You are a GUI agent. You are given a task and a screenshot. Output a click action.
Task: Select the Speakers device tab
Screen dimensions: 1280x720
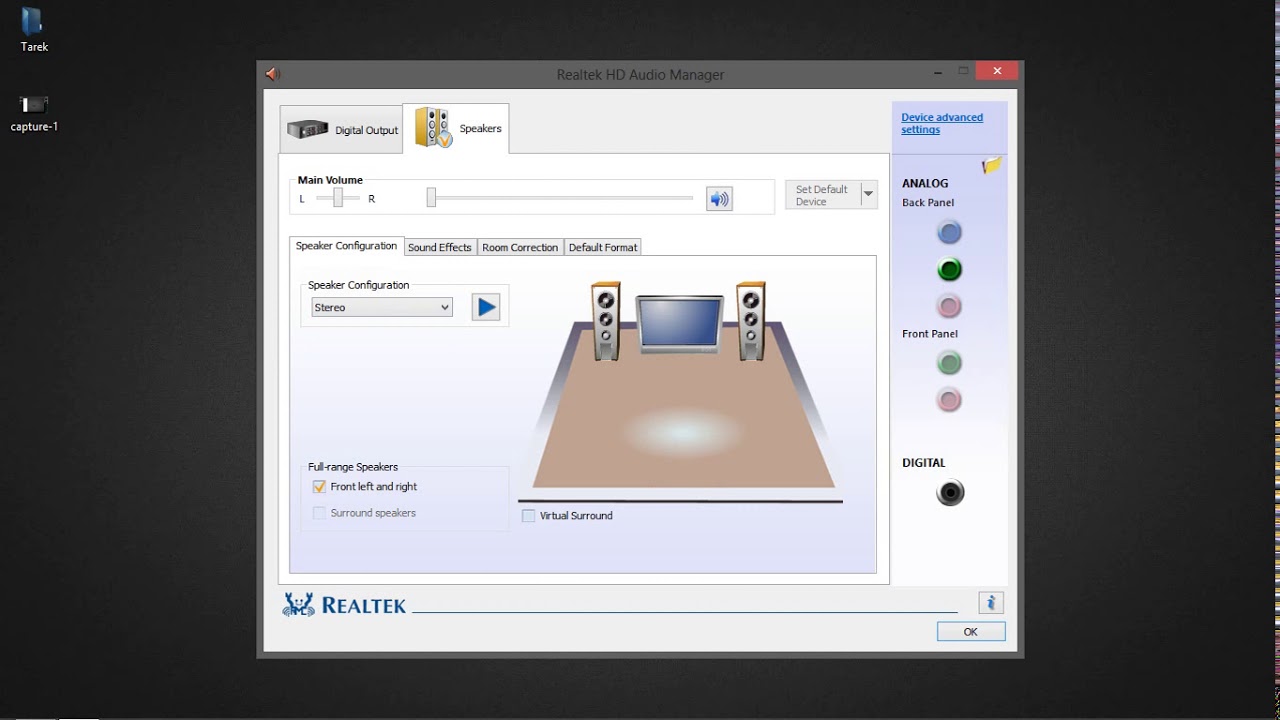[x=456, y=128]
